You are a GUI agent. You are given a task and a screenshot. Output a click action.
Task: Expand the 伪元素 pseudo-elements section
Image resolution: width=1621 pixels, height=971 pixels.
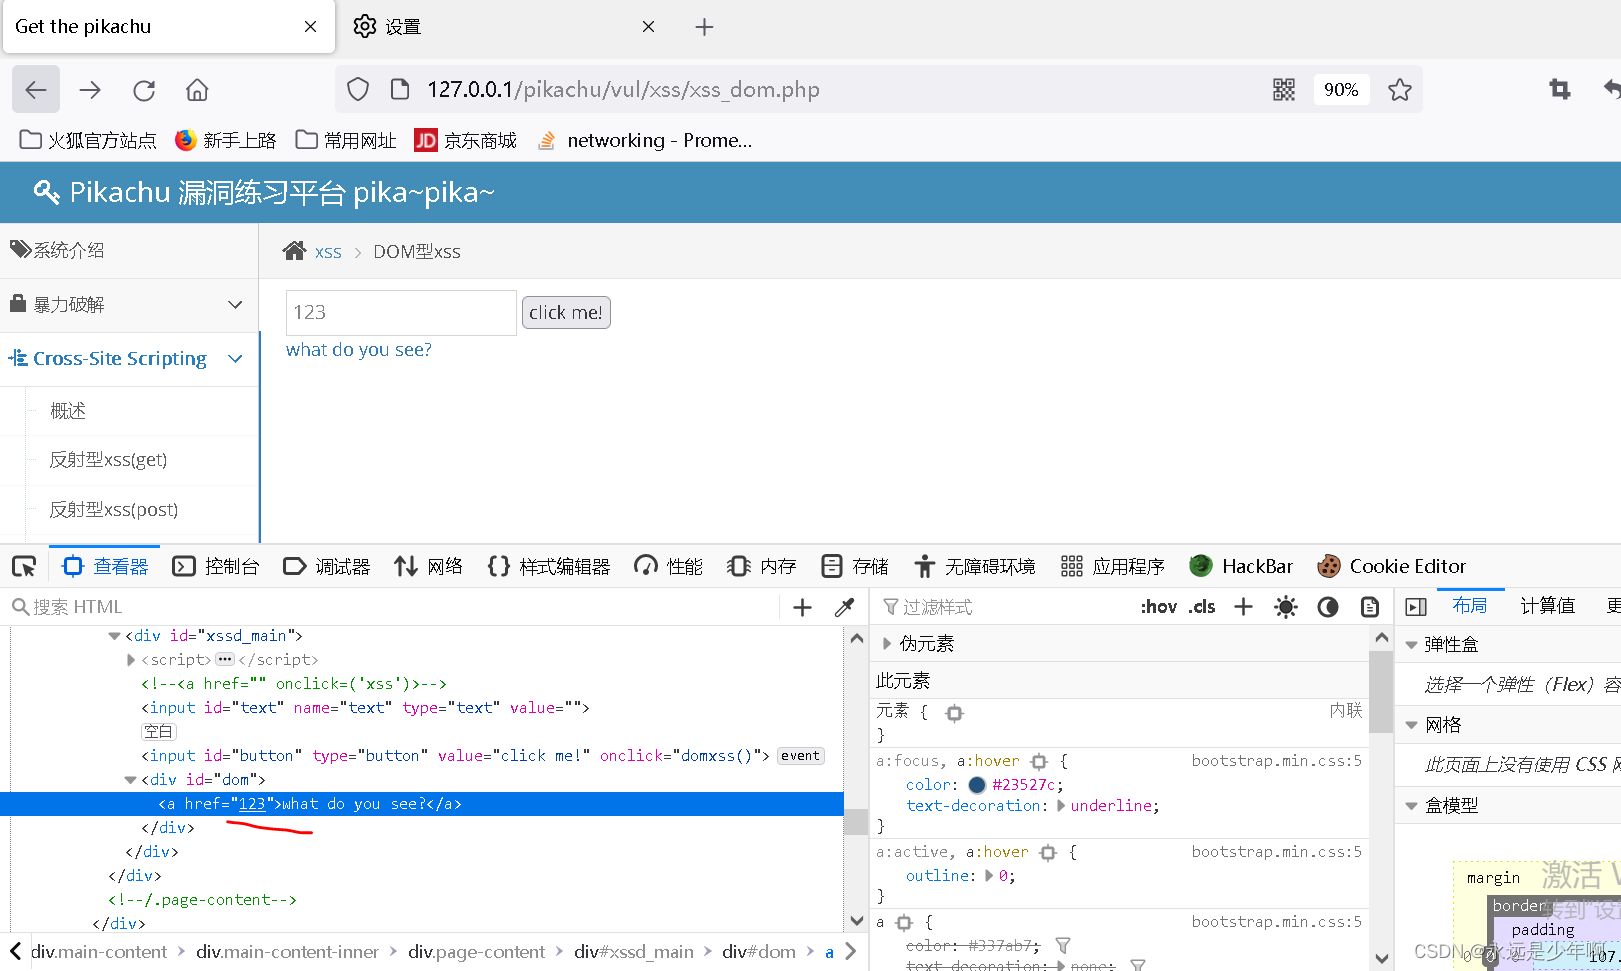[x=887, y=644]
